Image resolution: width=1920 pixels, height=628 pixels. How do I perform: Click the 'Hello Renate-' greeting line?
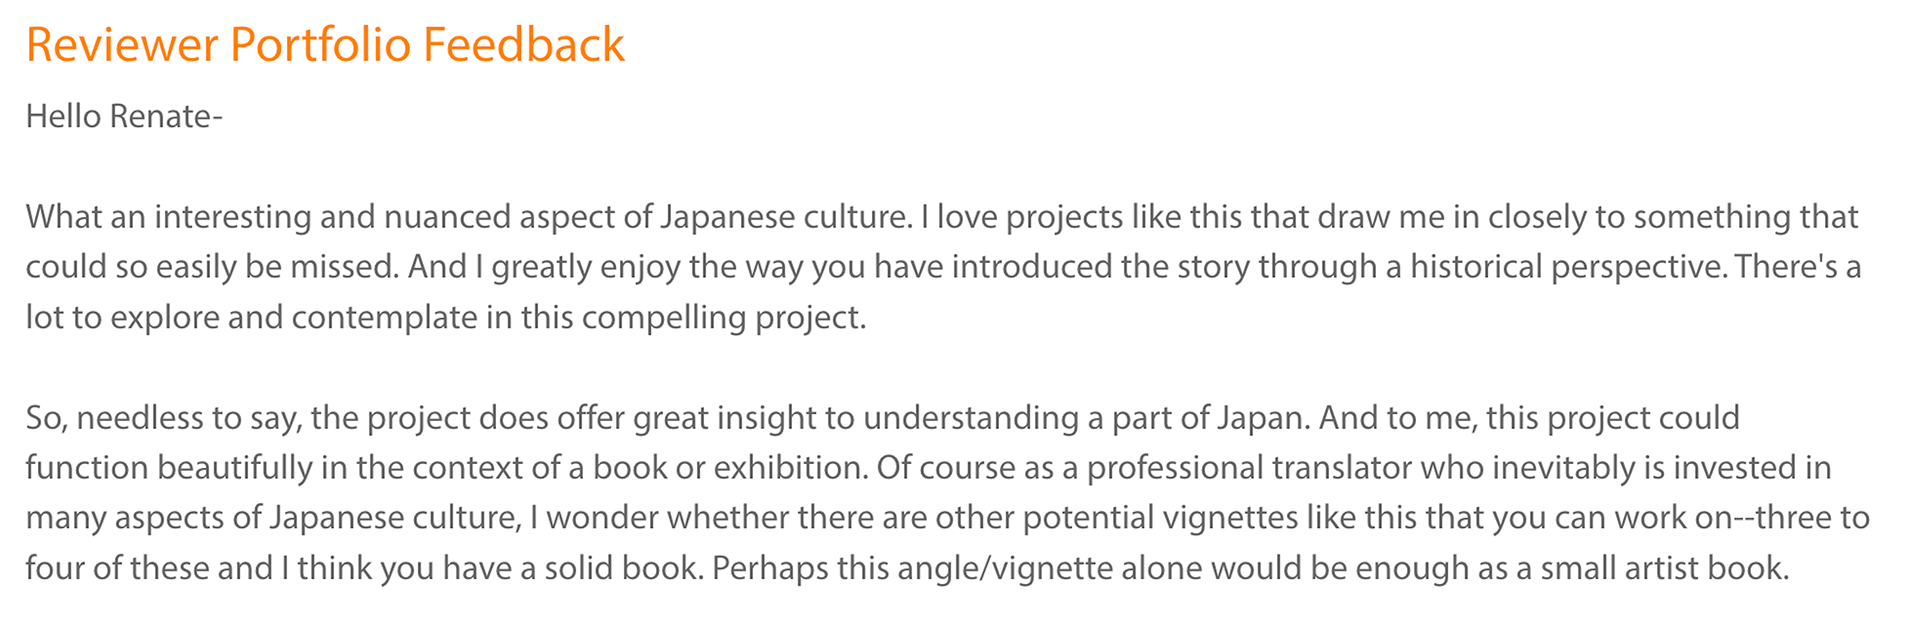[124, 117]
